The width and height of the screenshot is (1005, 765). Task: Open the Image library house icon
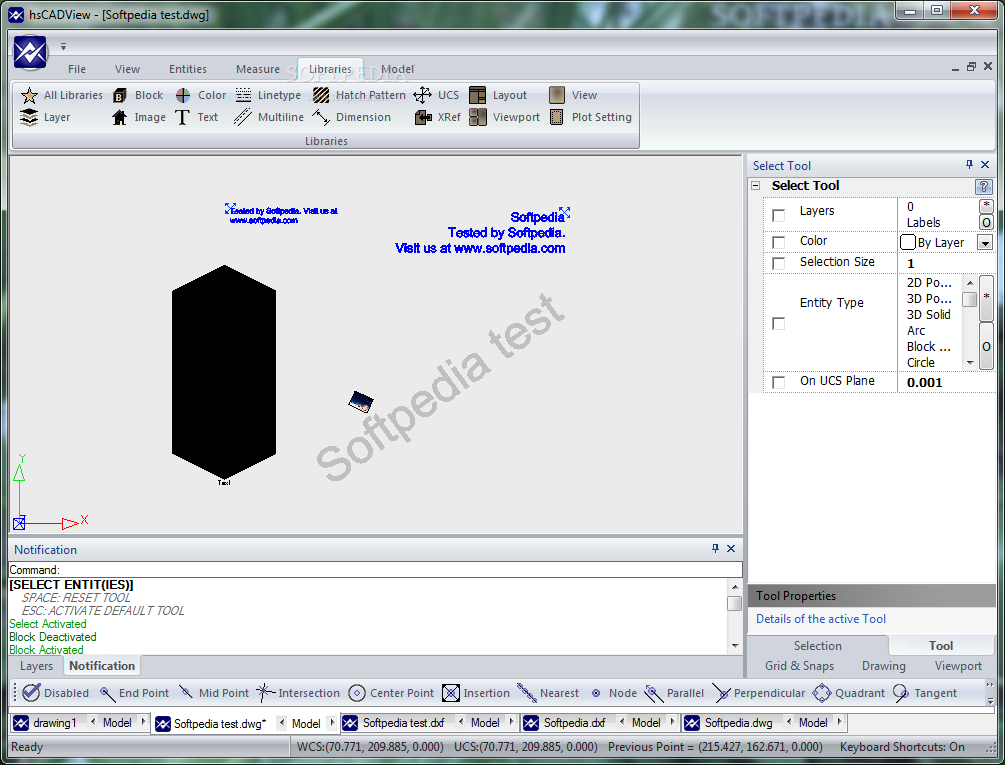click(120, 117)
